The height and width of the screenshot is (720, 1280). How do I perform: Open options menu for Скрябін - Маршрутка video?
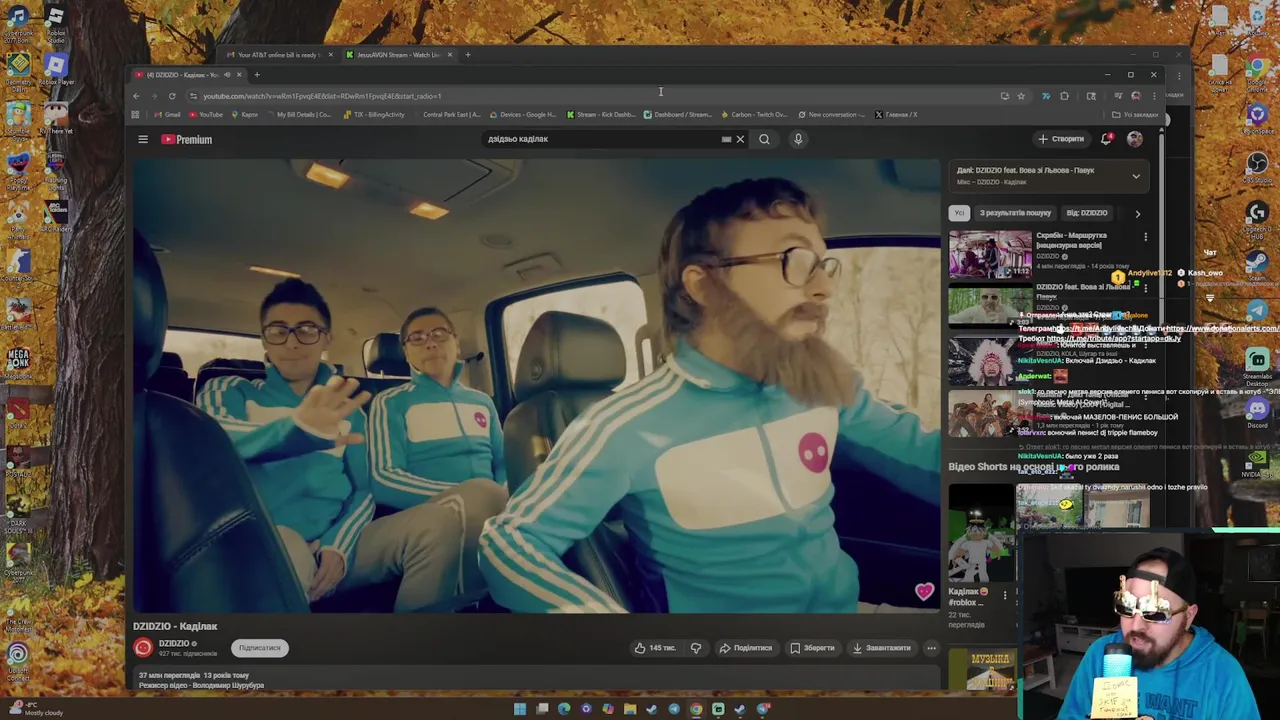click(x=1146, y=237)
